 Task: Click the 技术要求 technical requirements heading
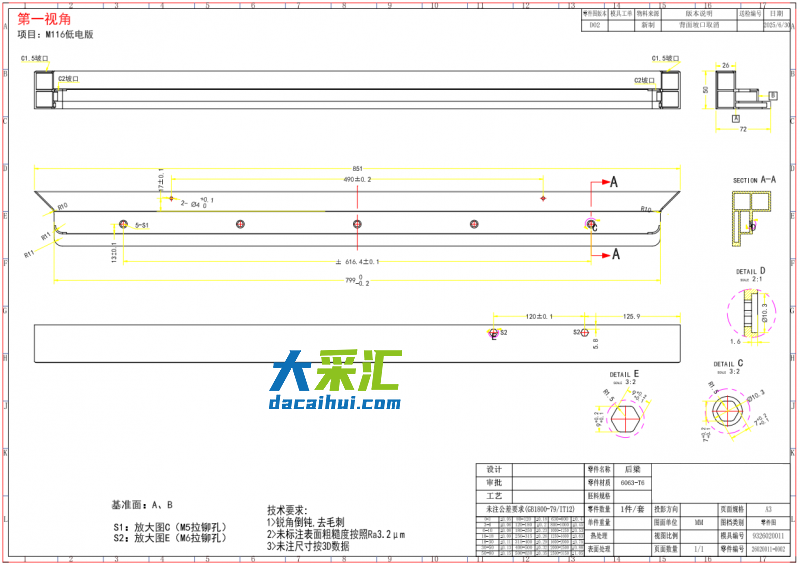(x=290, y=510)
